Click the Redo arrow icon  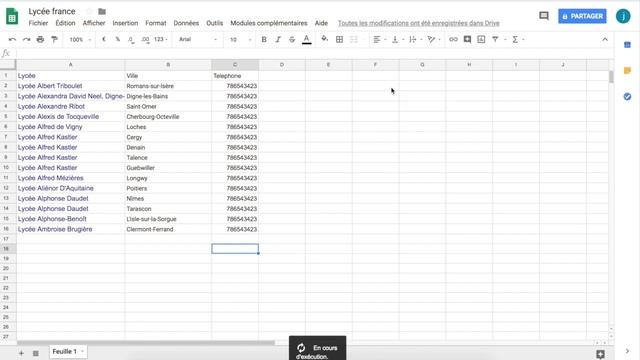click(27, 40)
